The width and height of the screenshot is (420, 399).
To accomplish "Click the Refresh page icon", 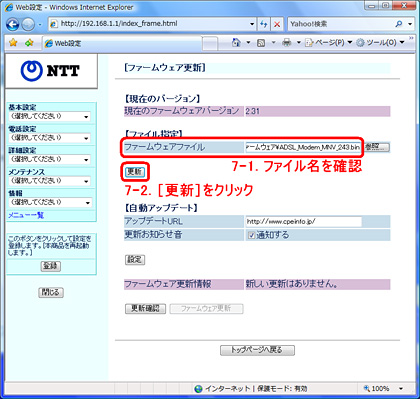I will click(x=264, y=24).
